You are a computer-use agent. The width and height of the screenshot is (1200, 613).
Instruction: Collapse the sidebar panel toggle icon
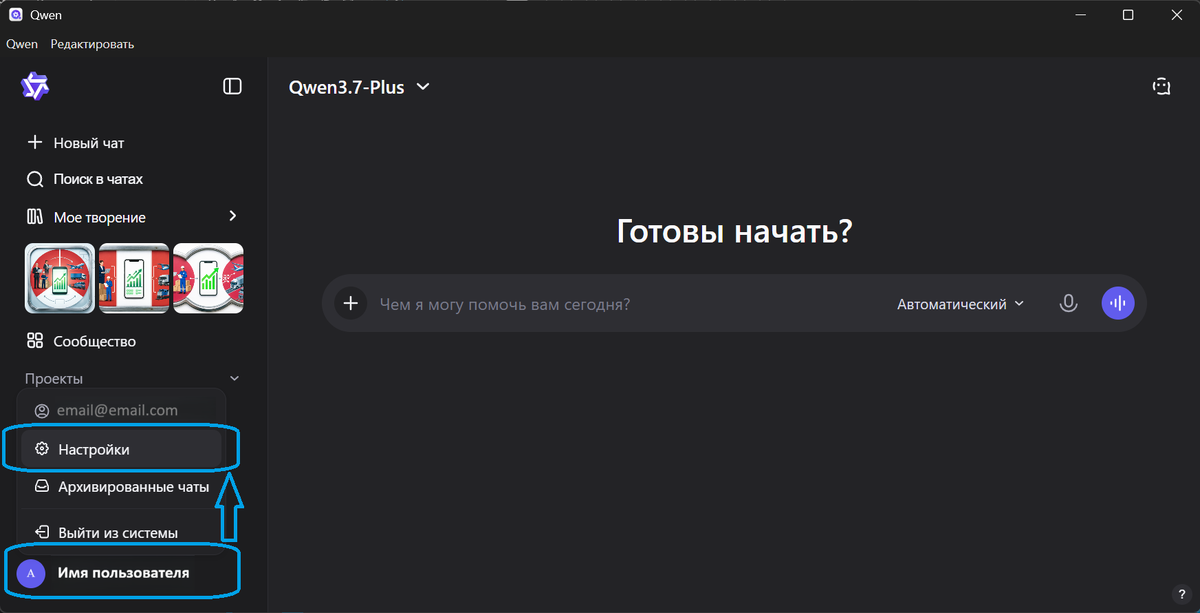click(232, 86)
